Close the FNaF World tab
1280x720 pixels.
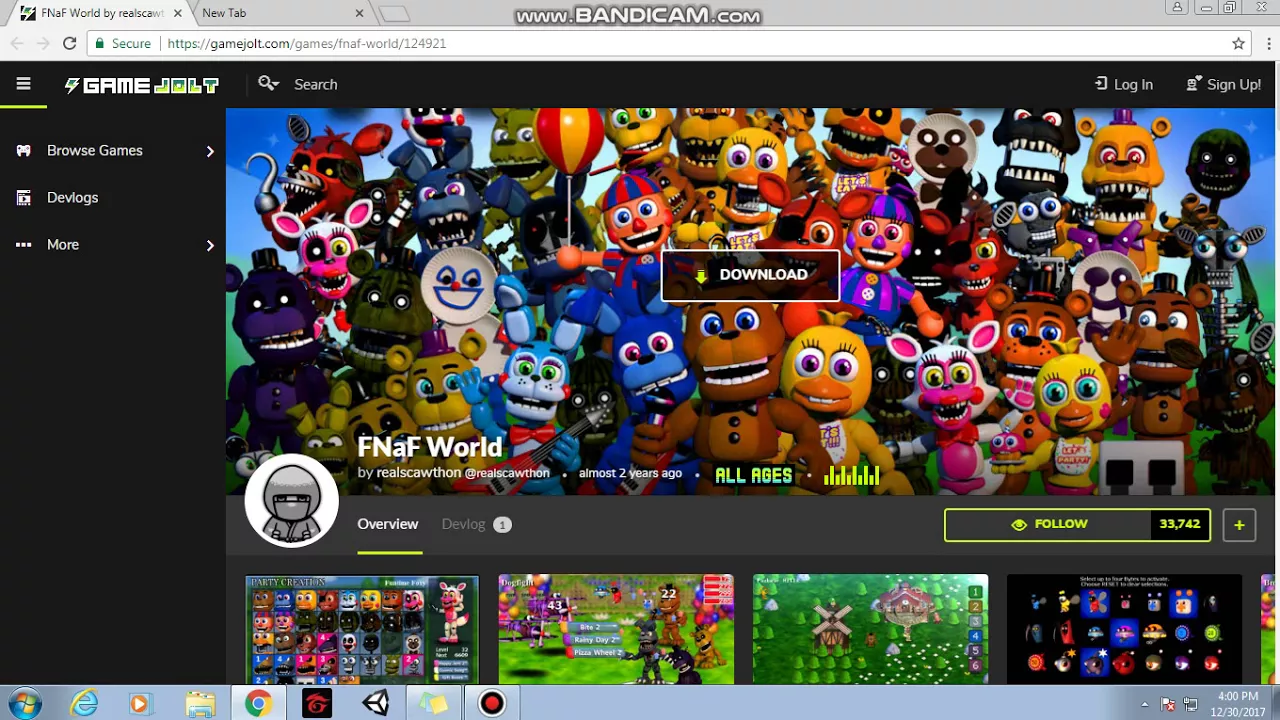[x=178, y=13]
